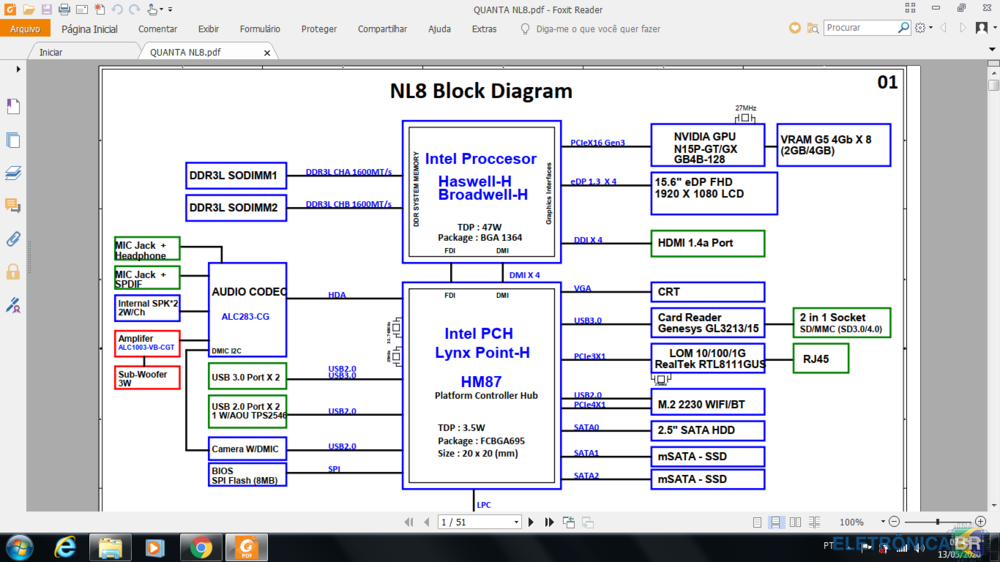
Task: Open the Comments panel in the left sidebar
Action: click(x=13, y=206)
